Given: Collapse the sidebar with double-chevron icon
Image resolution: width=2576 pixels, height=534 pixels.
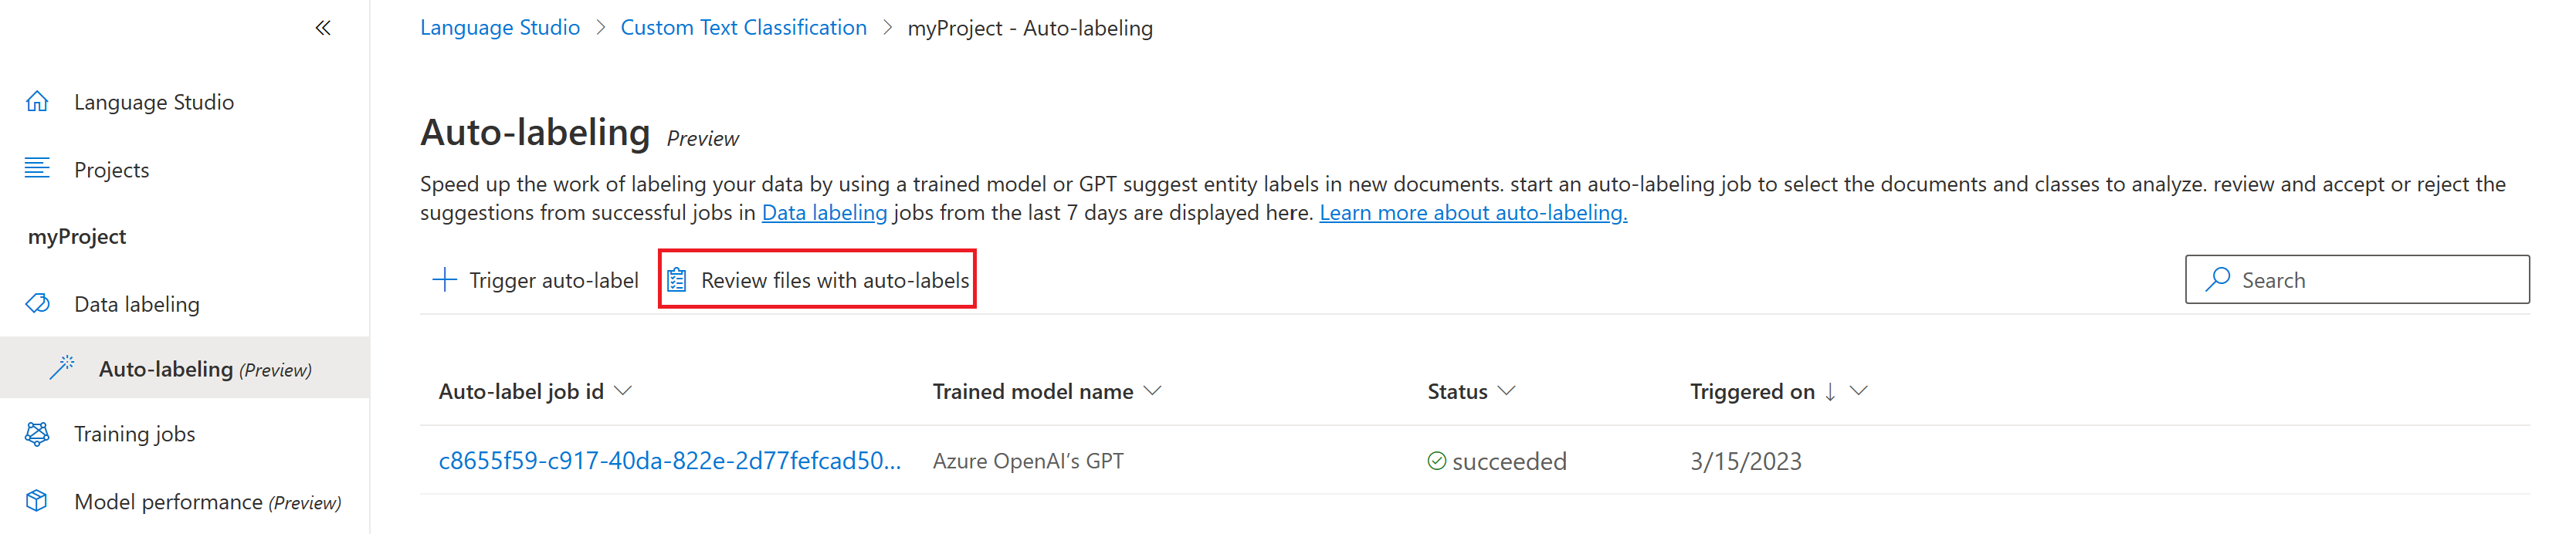Looking at the screenshot, I should click(323, 28).
